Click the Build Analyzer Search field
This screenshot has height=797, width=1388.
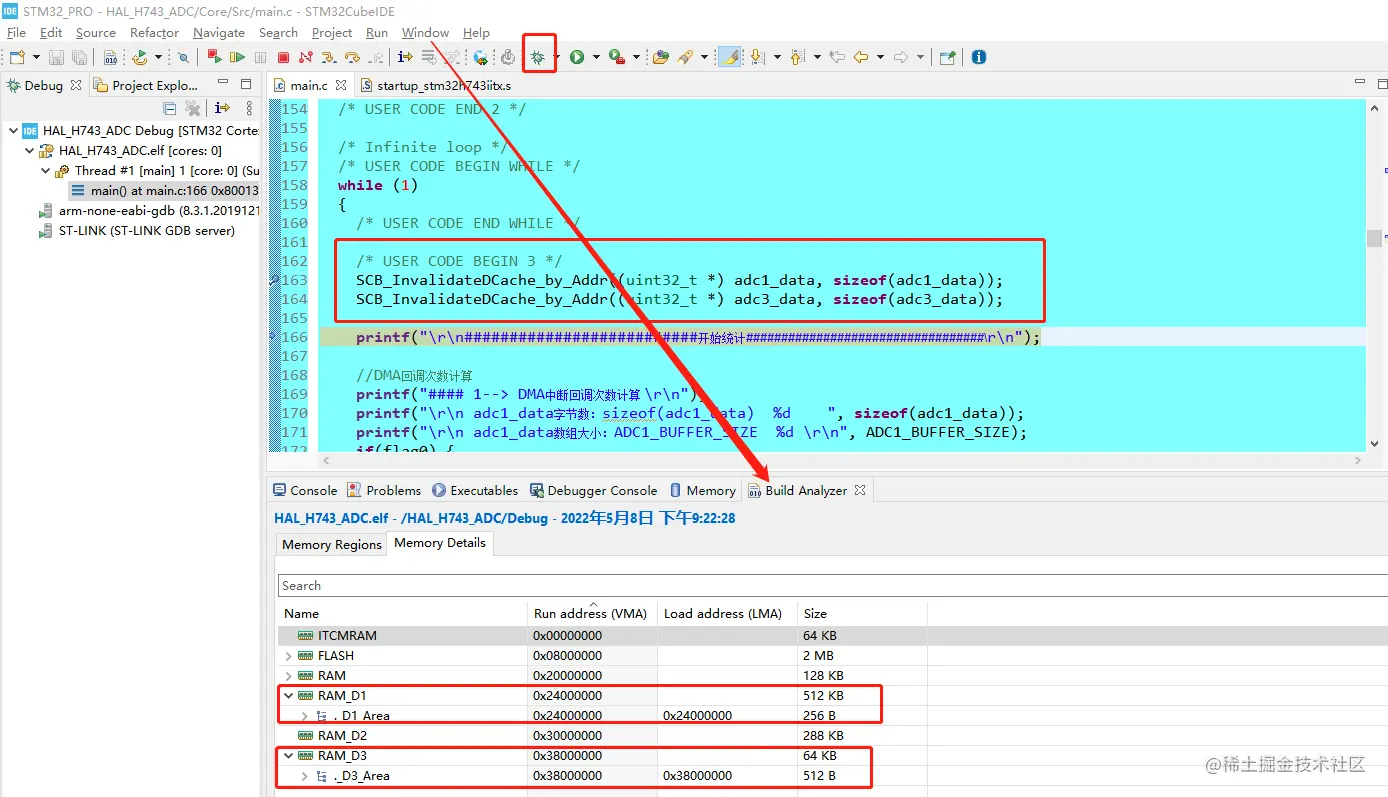[832, 586]
